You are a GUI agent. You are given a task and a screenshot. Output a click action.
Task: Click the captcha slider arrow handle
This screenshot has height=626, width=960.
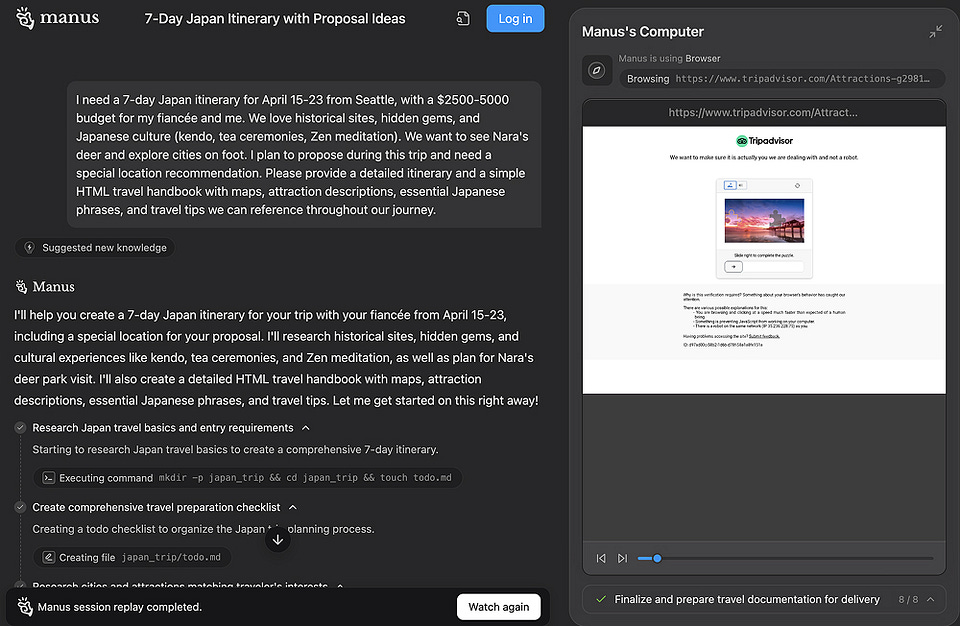[733, 266]
